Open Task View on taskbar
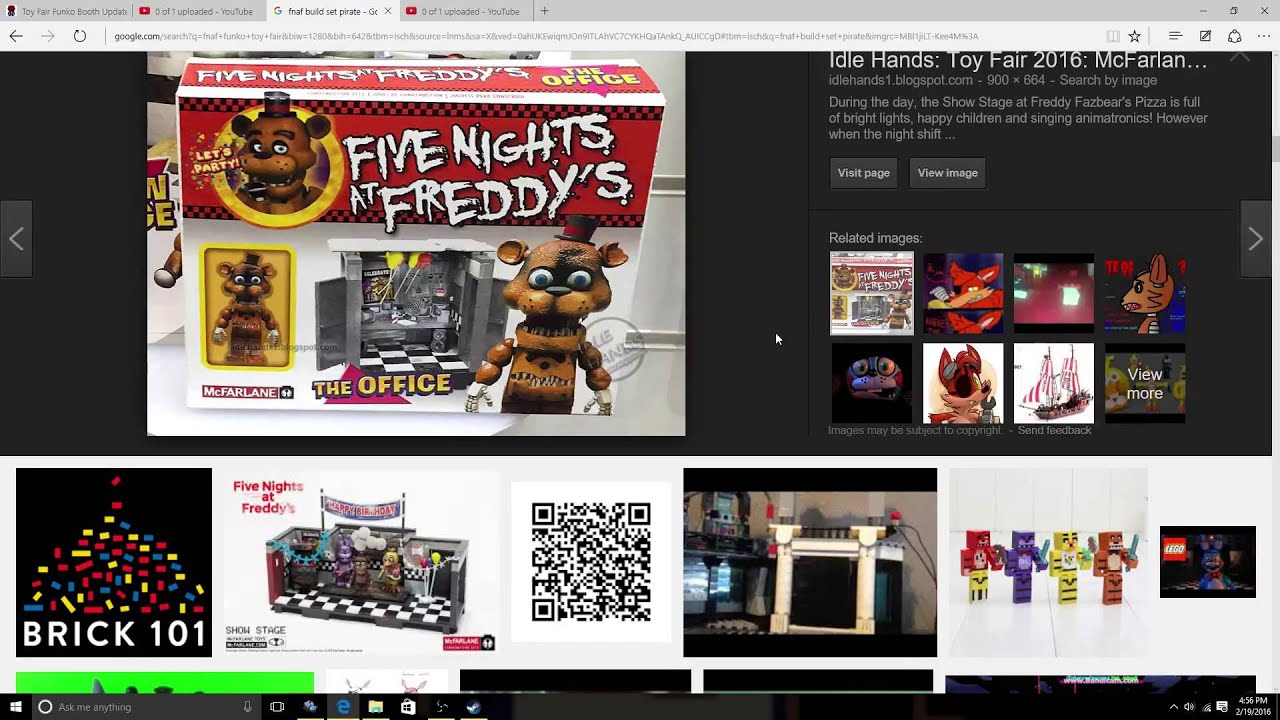This screenshot has width=1280, height=720. [277, 707]
